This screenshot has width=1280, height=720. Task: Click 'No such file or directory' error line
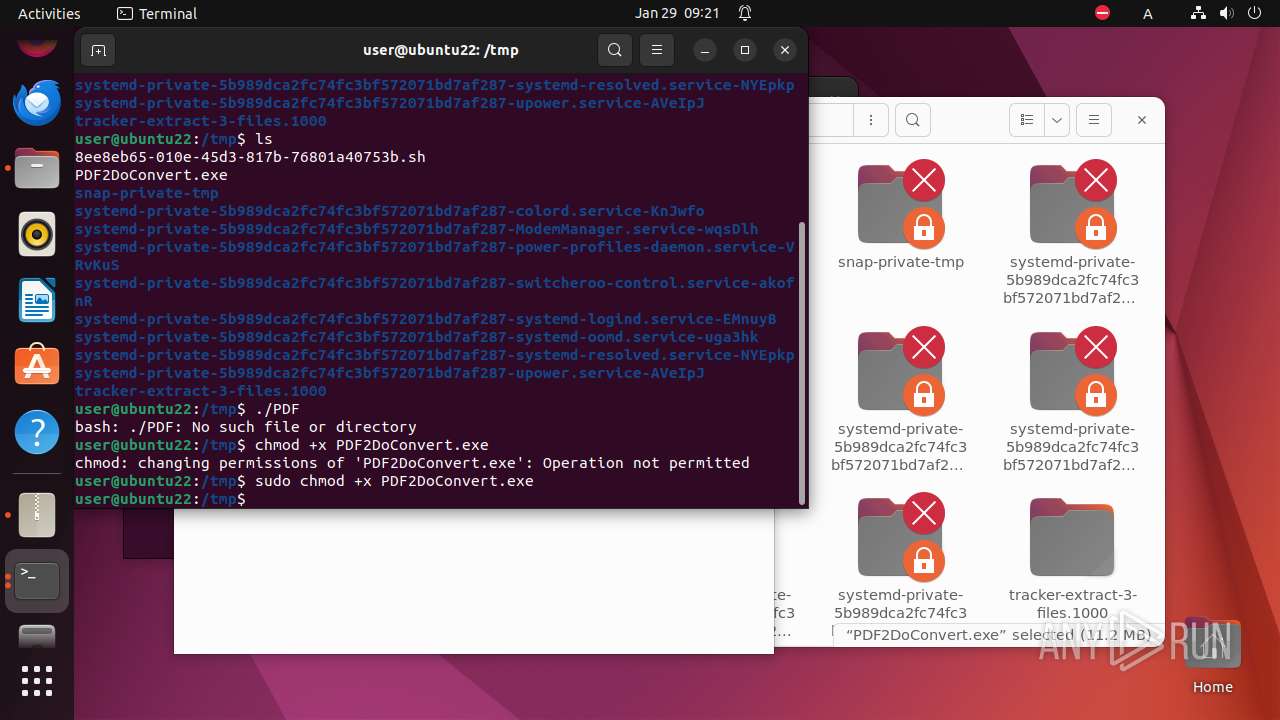(246, 427)
